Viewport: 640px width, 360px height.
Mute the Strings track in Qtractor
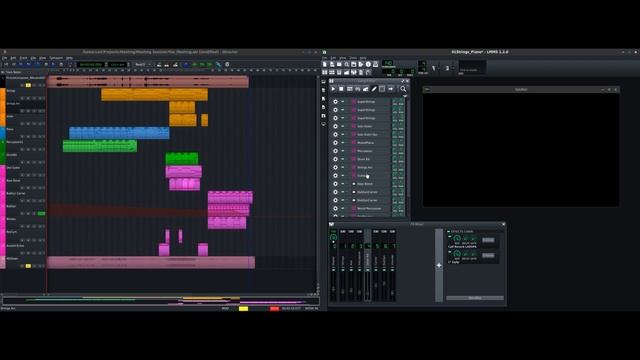(28, 98)
